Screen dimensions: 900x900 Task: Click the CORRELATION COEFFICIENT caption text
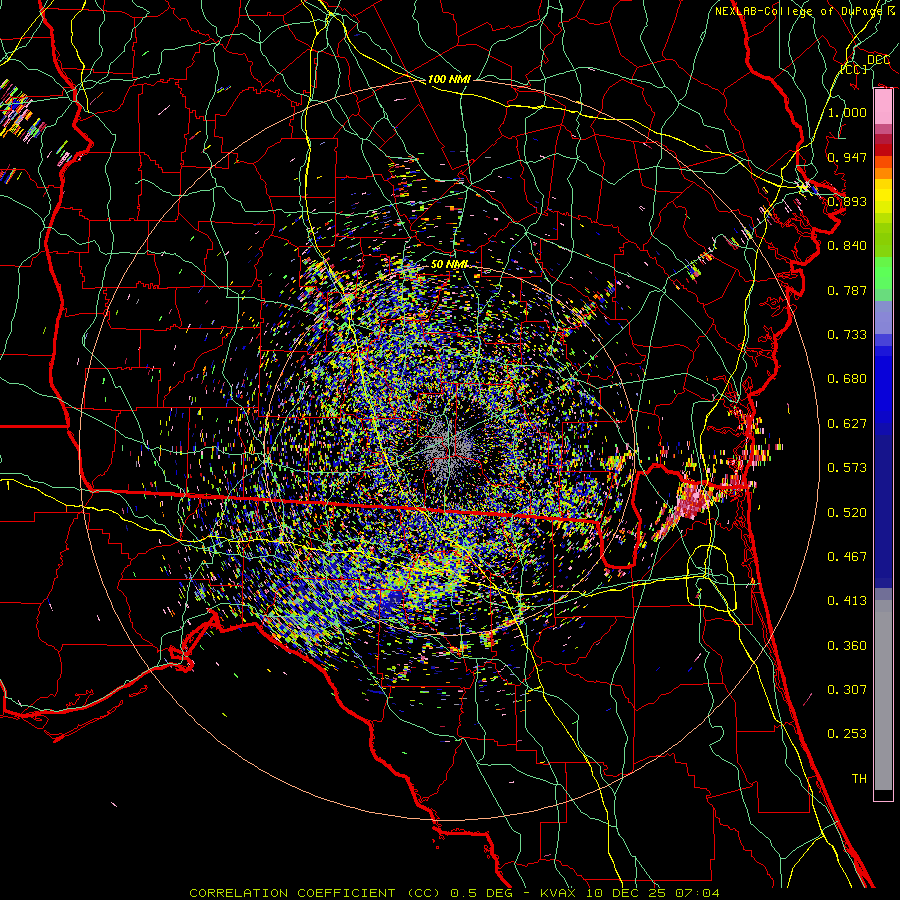tap(292, 893)
